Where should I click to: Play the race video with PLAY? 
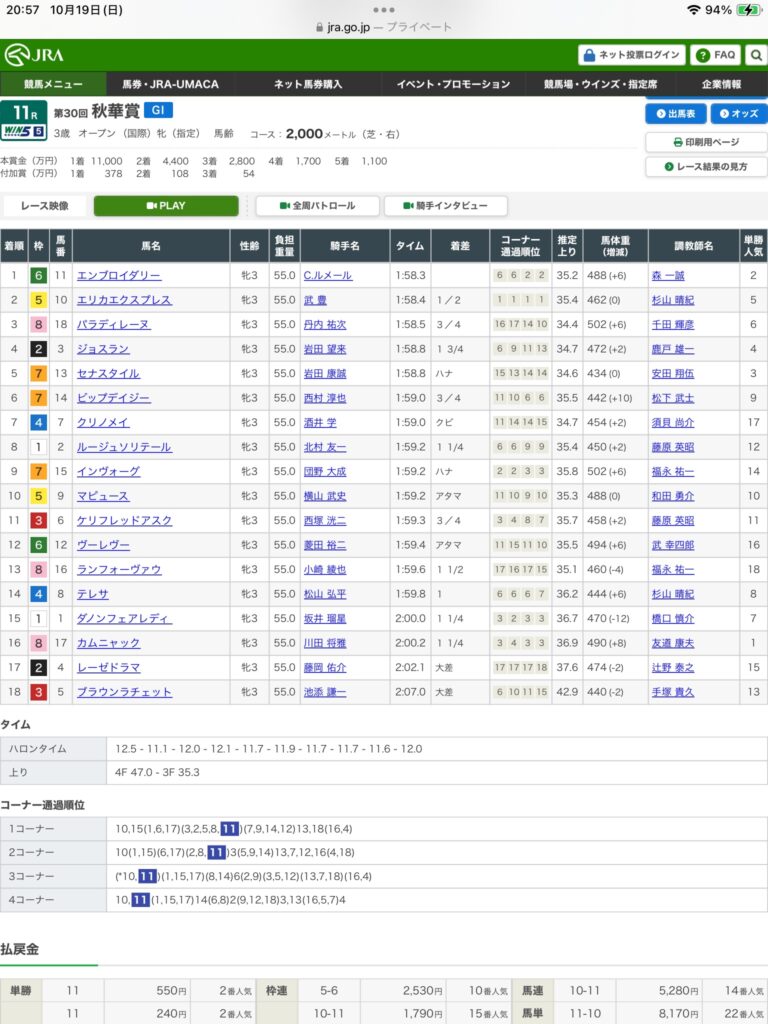[x=166, y=206]
